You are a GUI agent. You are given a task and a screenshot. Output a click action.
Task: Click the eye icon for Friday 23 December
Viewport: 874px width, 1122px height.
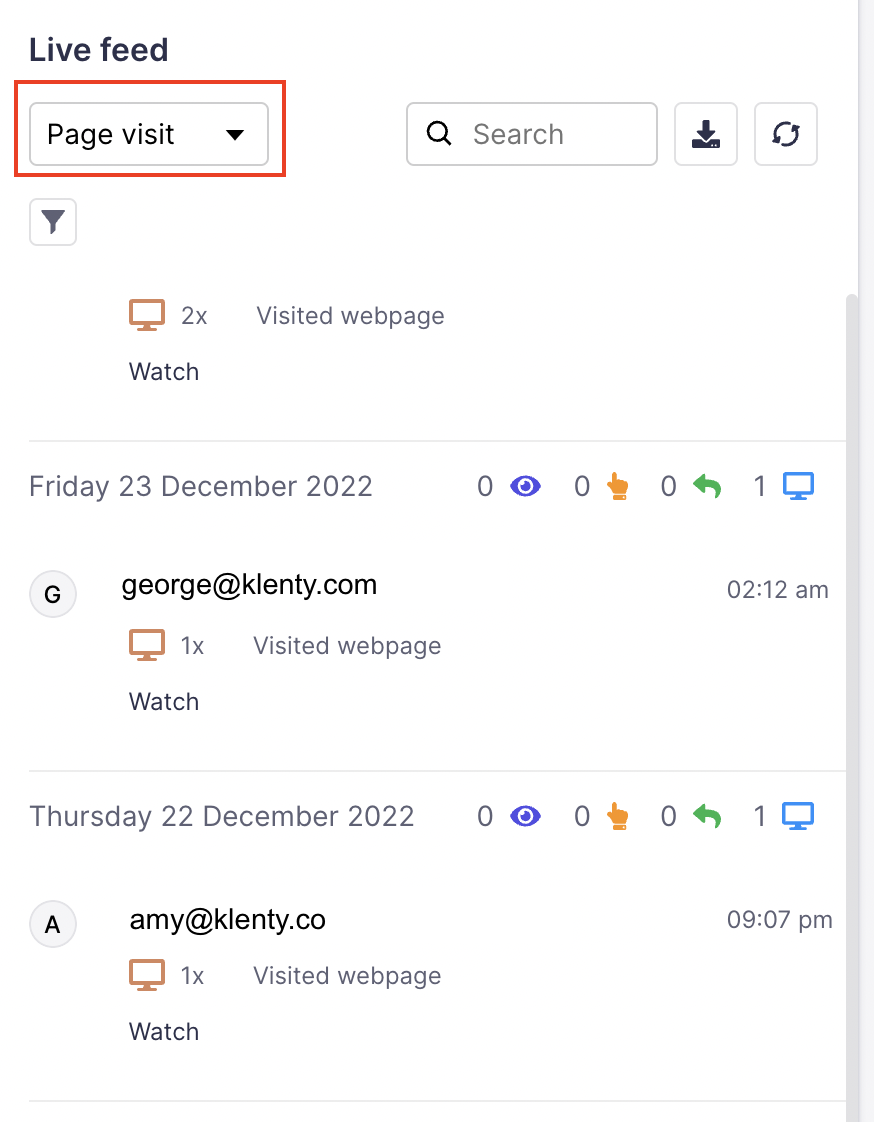525,487
